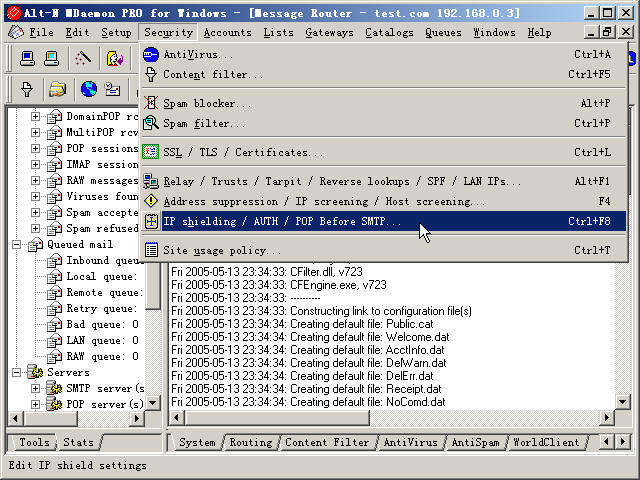Click the Servers tree node icon
This screenshot has height=480, width=640.
coord(35,372)
